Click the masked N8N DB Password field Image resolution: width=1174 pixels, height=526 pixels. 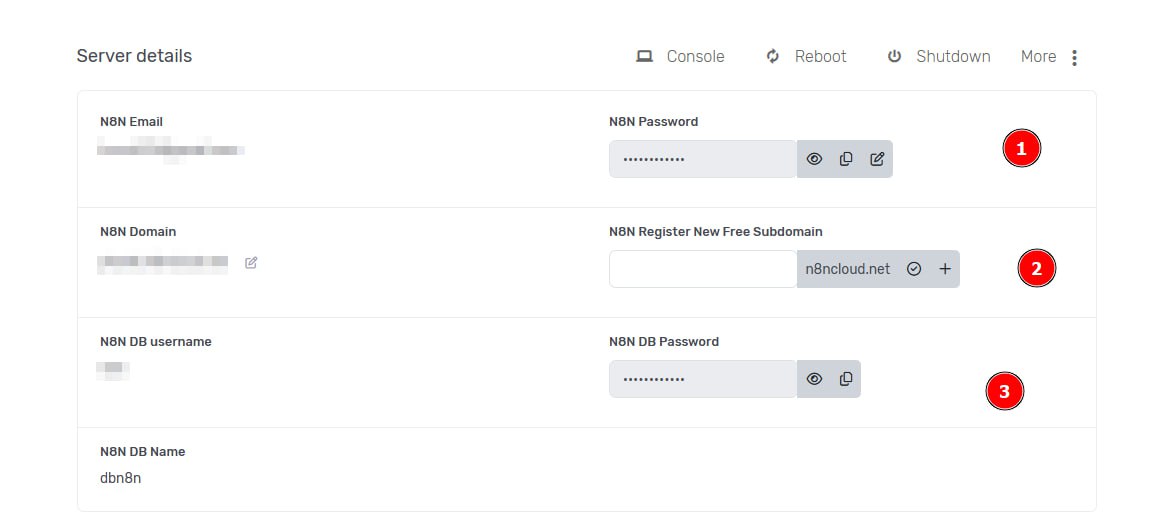[x=703, y=379]
